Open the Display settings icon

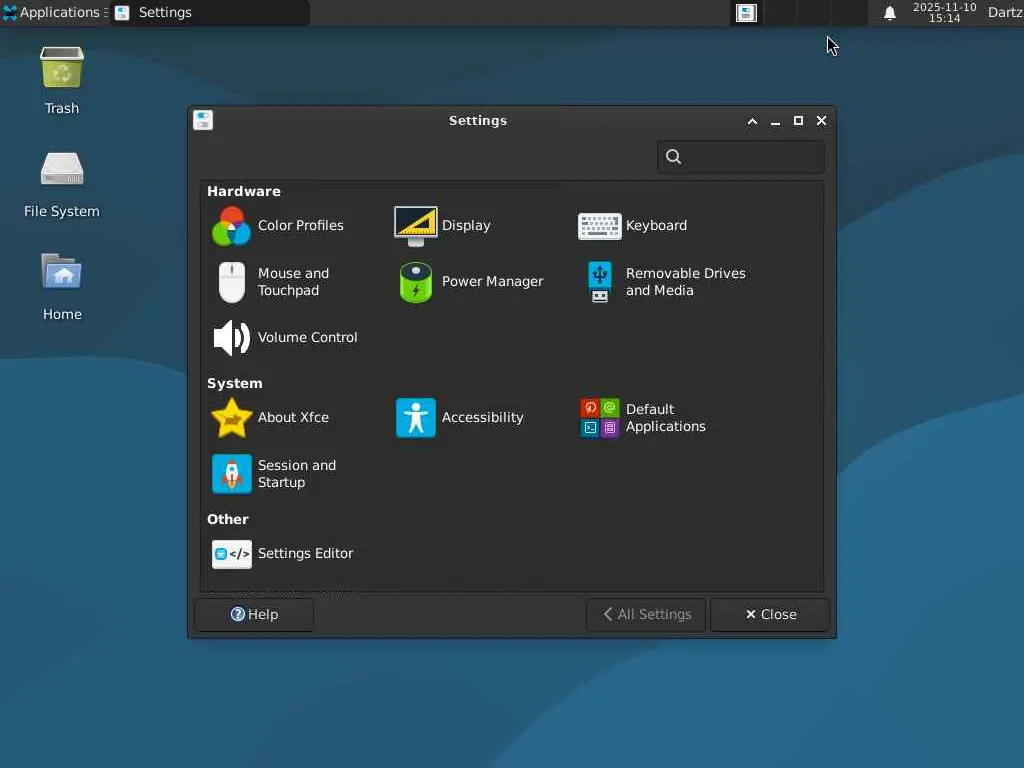point(415,226)
